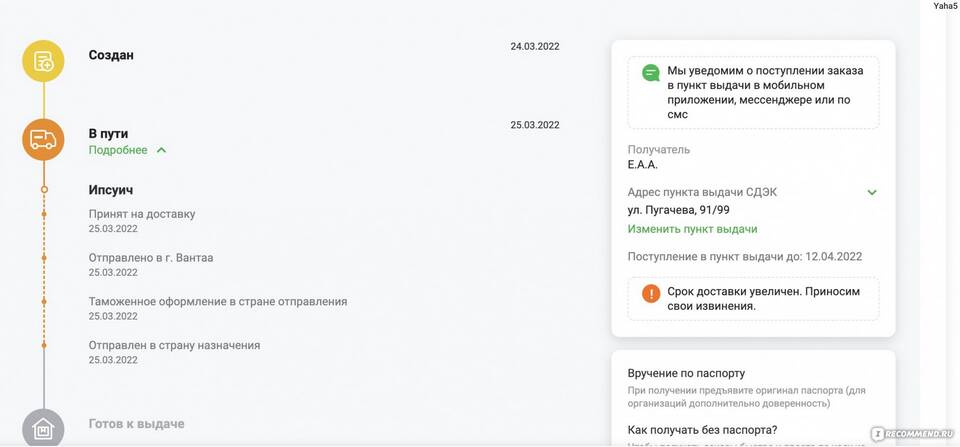Select the 'Отправлено в г. Вантаа' entry
Viewport: 960px width, 447px height.
(151, 257)
